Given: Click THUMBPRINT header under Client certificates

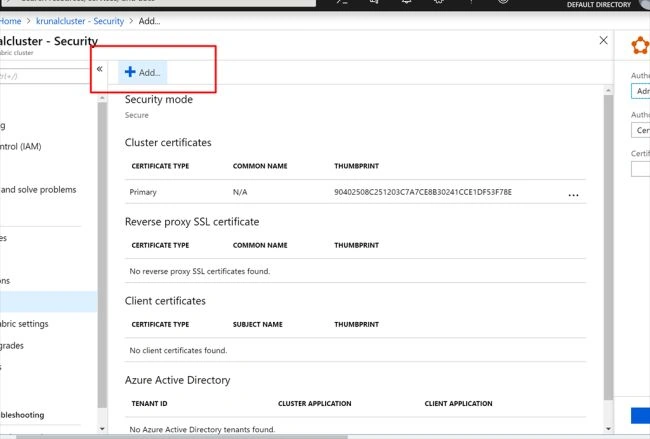Looking at the screenshot, I should (357, 324).
